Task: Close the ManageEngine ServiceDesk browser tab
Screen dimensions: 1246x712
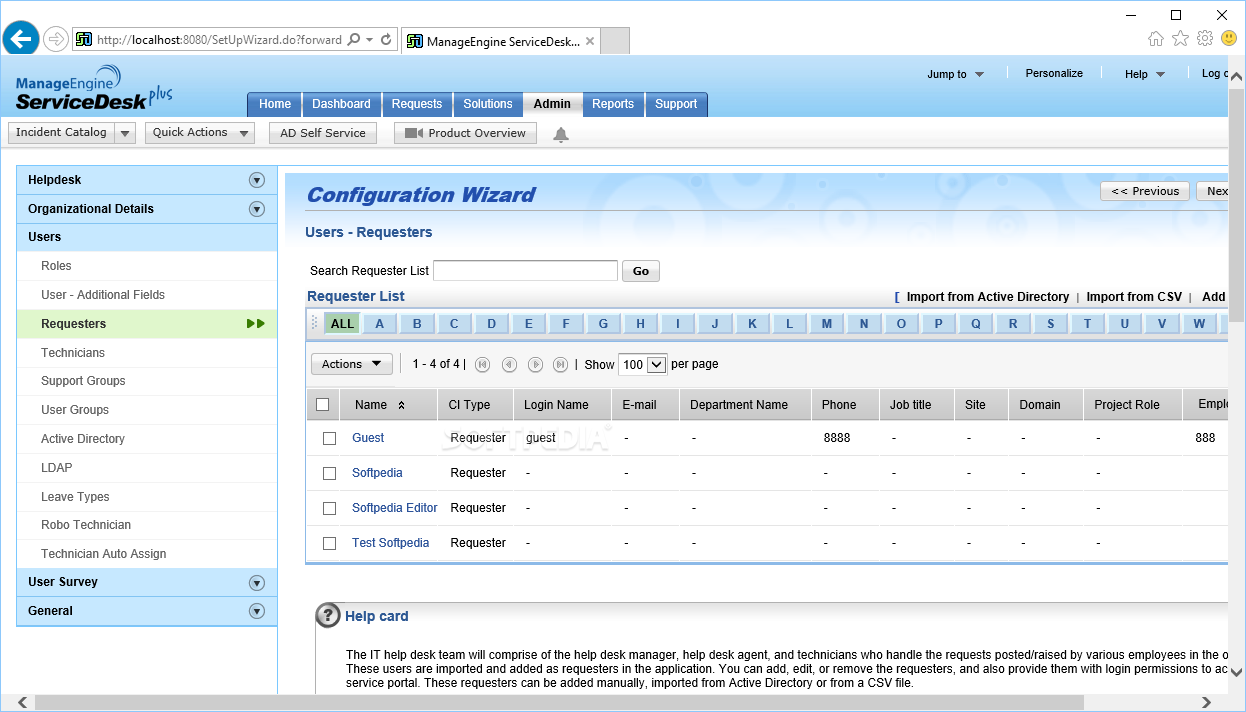Action: [x=590, y=41]
